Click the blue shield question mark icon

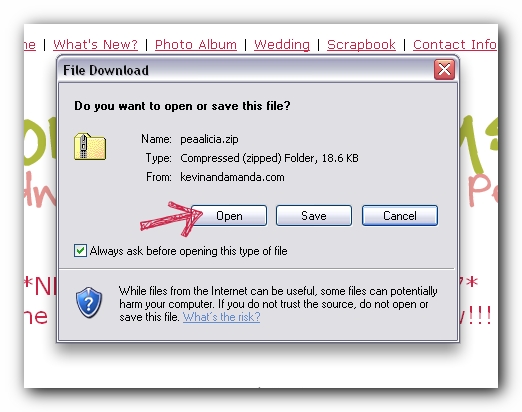pyautogui.click(x=89, y=303)
